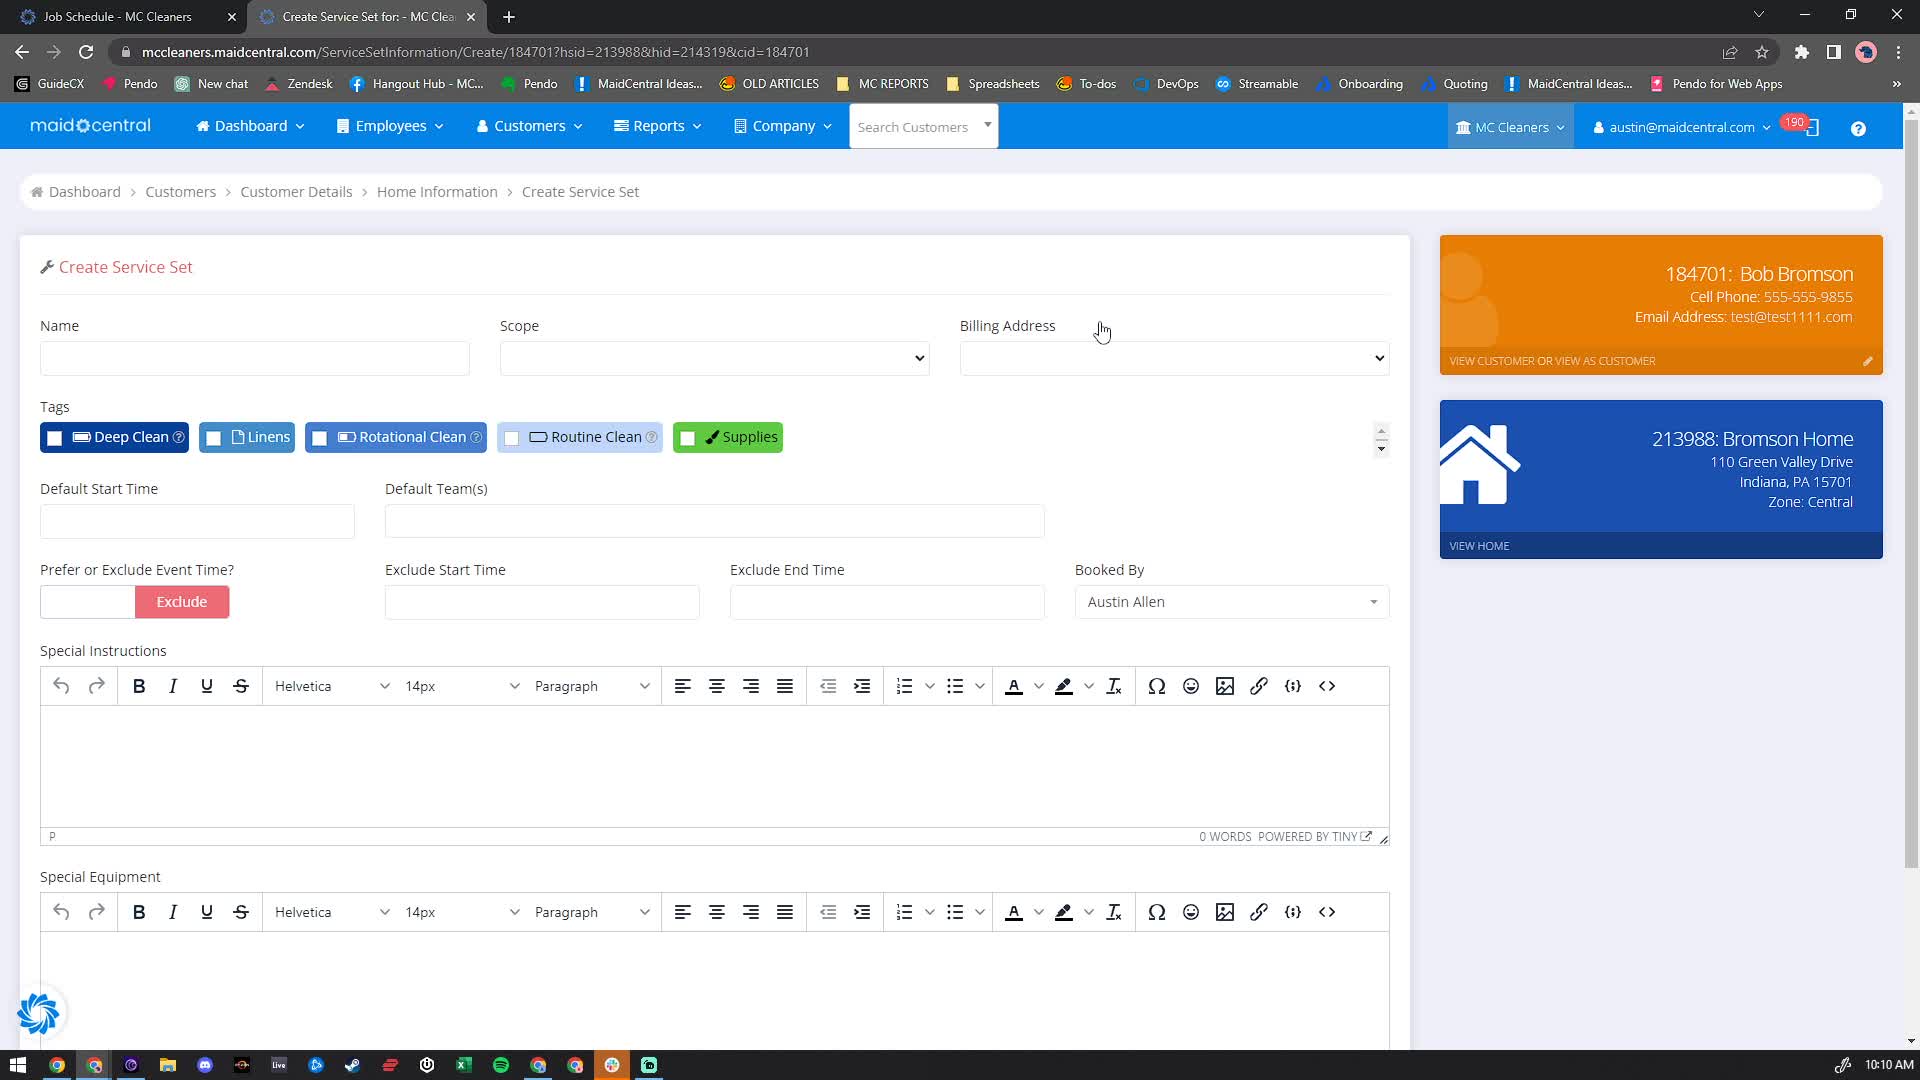Screen dimensions: 1920x1080
Task: Increase indent in Special Equipment editor
Action: pyautogui.click(x=862, y=912)
